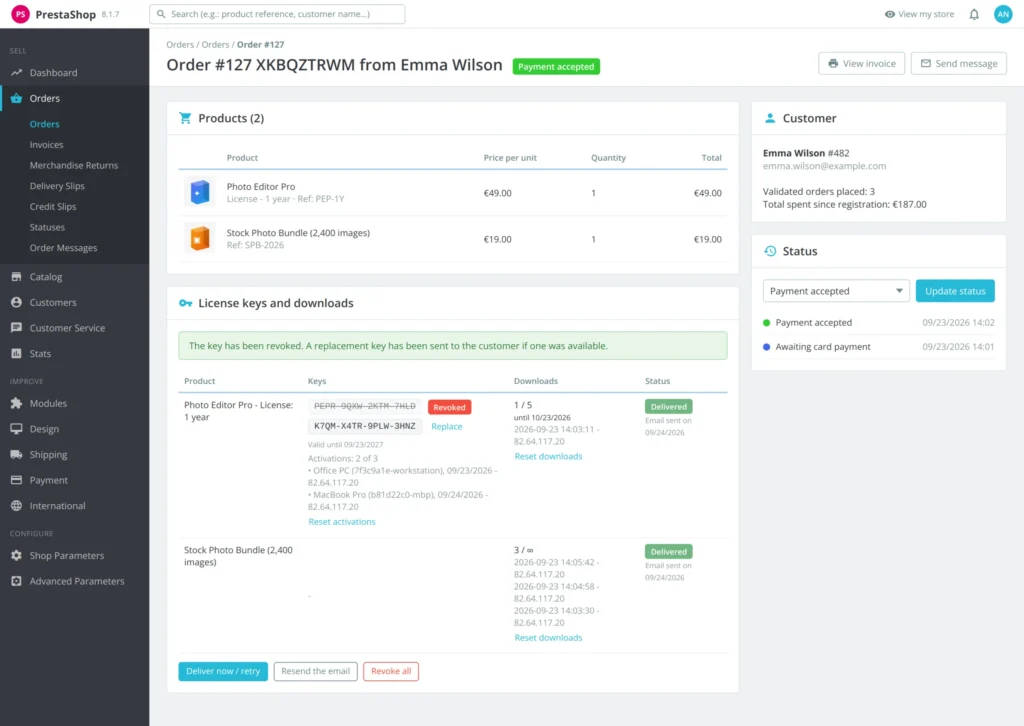Click the Price per unit column header
Image resolution: width=1024 pixels, height=726 pixels.
(510, 158)
